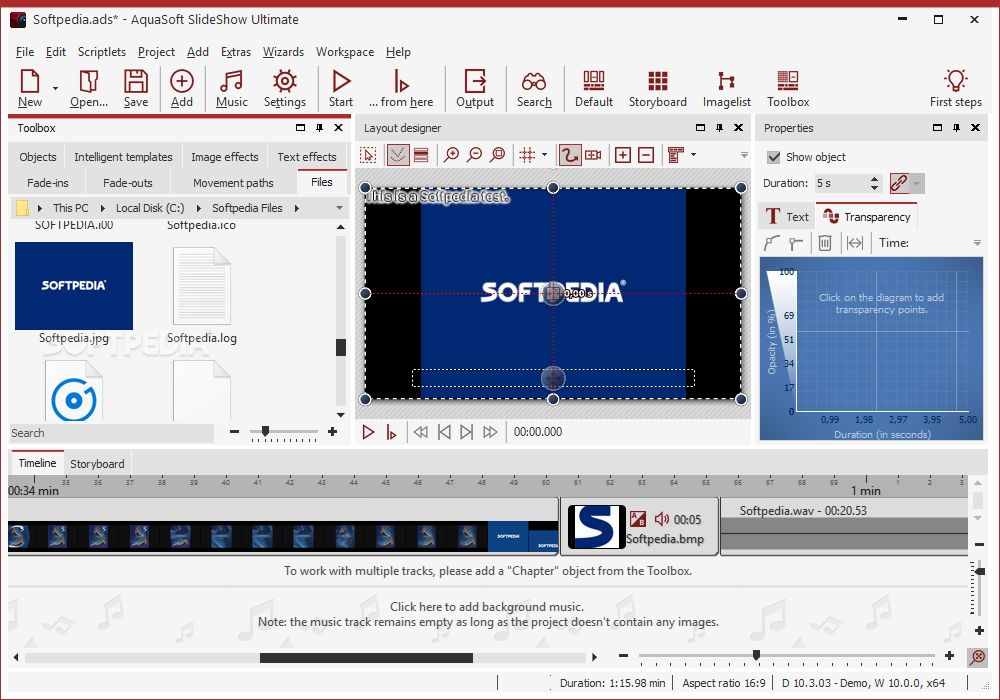Open the Workspace menu
Image resolution: width=1000 pixels, height=700 pixels.
[x=345, y=52]
